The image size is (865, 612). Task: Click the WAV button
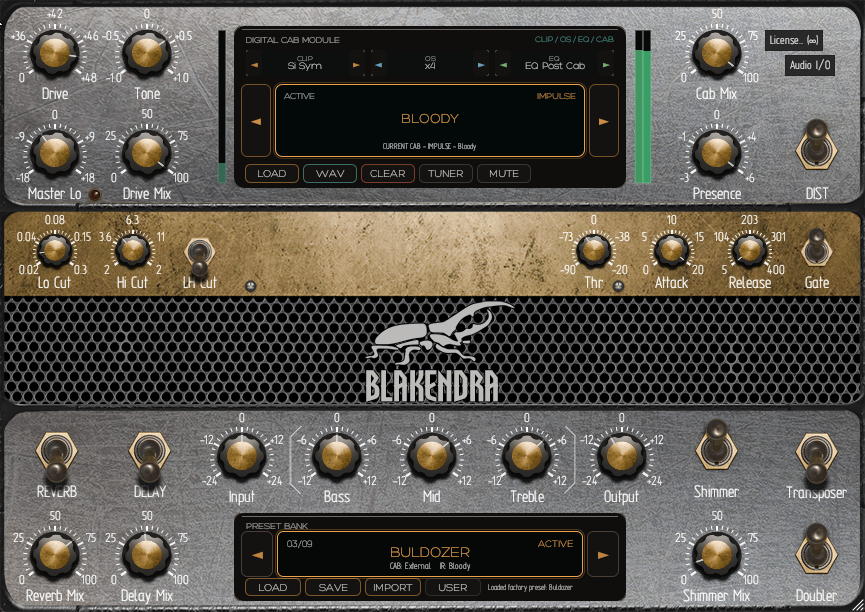click(x=330, y=173)
